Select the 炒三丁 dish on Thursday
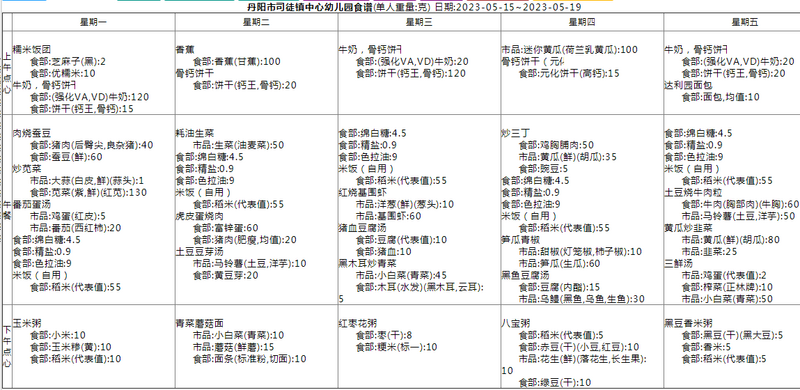 pos(515,133)
